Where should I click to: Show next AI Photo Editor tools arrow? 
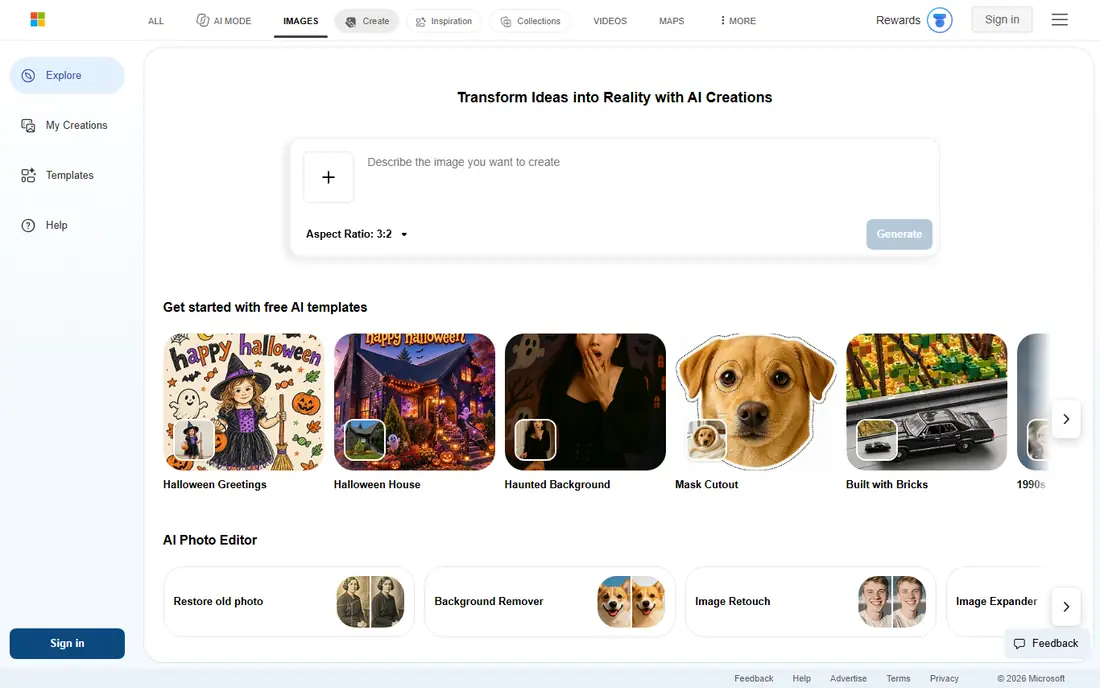point(1066,607)
